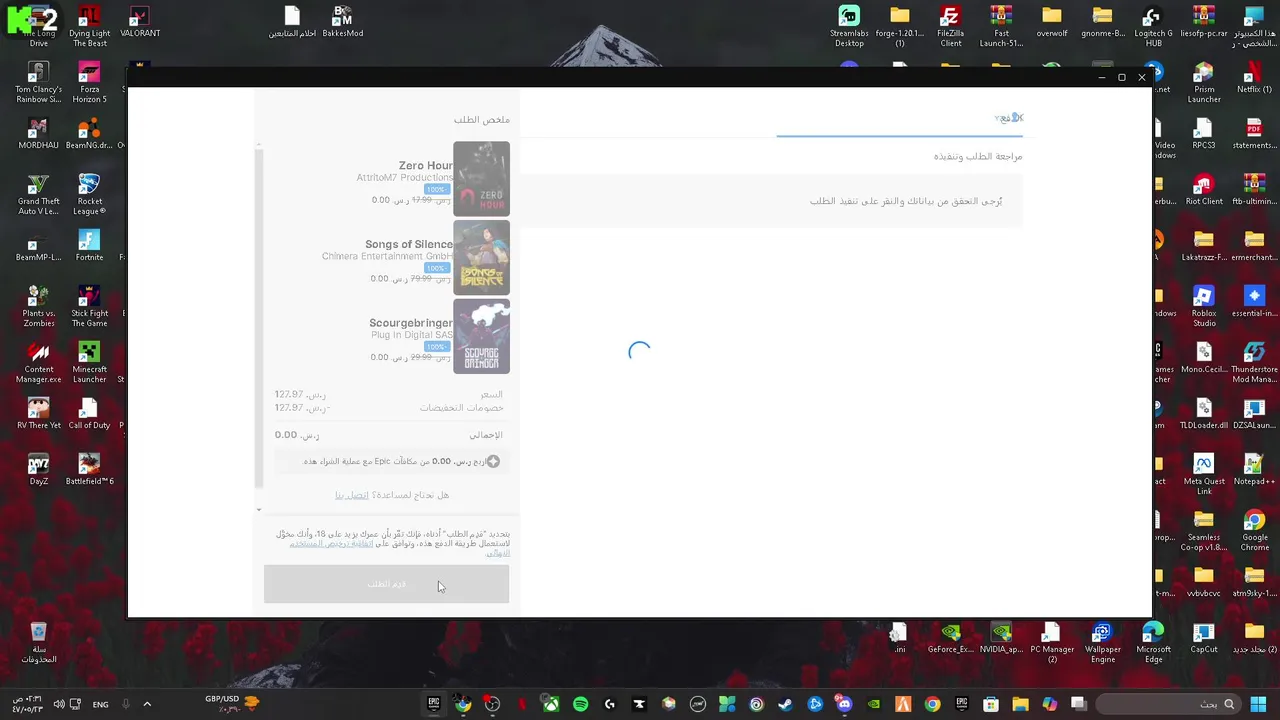The image size is (1280, 720).
Task: Click the volume speaker icon in tray
Action: [x=58, y=704]
